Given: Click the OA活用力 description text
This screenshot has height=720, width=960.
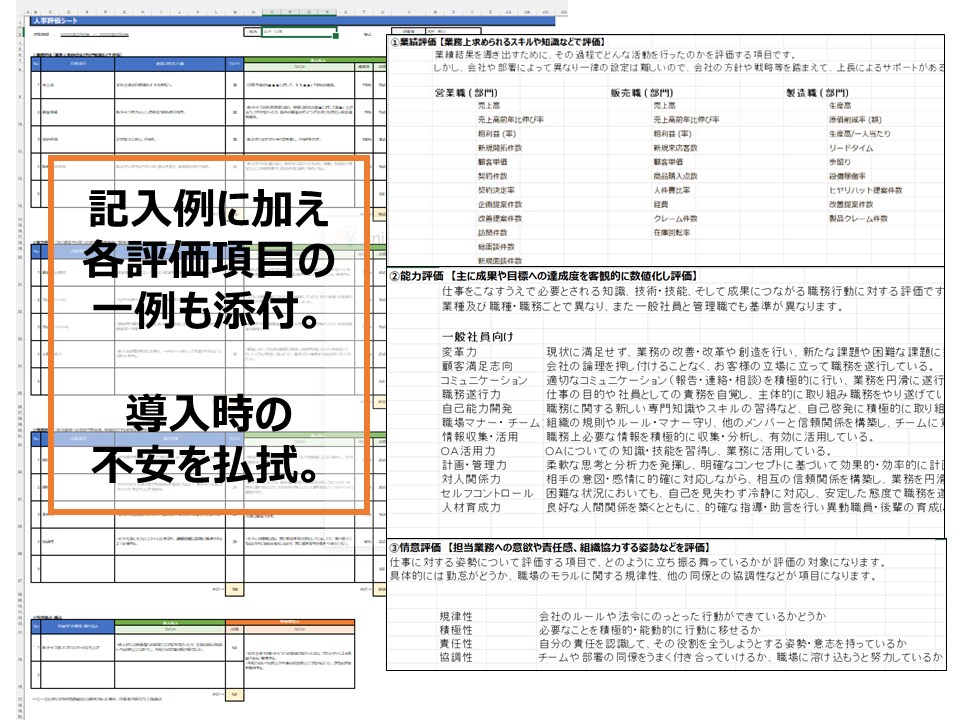Looking at the screenshot, I should [x=688, y=450].
